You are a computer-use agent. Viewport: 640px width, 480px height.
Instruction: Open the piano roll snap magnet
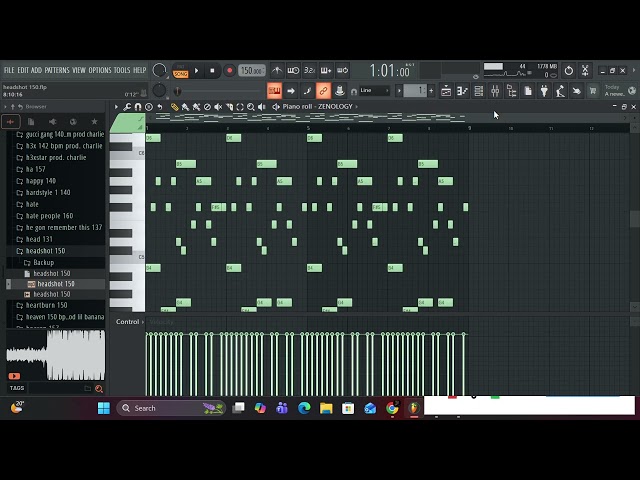click(138, 107)
